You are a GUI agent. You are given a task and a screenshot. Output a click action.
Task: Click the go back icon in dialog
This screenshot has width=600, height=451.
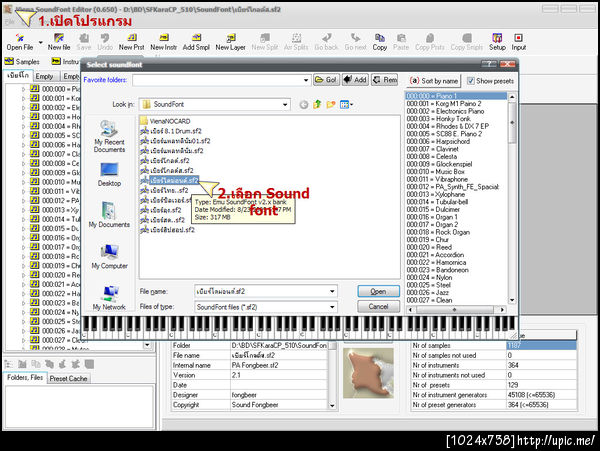[x=304, y=104]
